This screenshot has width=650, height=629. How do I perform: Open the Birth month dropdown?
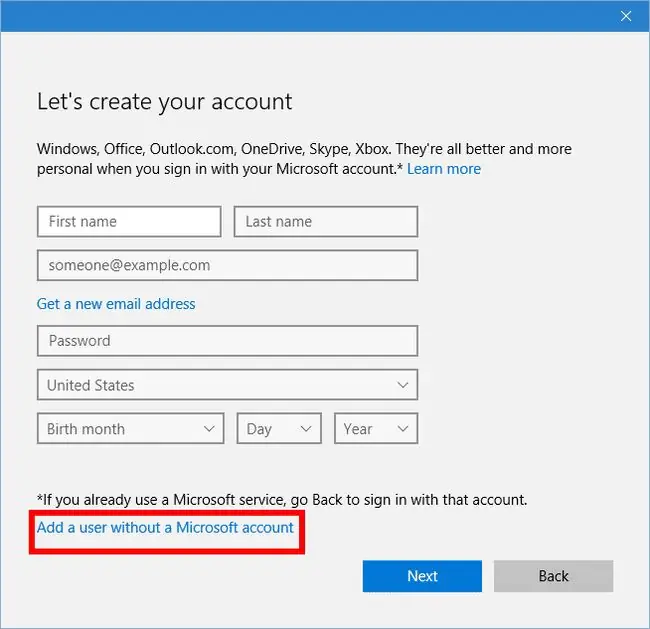[131, 428]
